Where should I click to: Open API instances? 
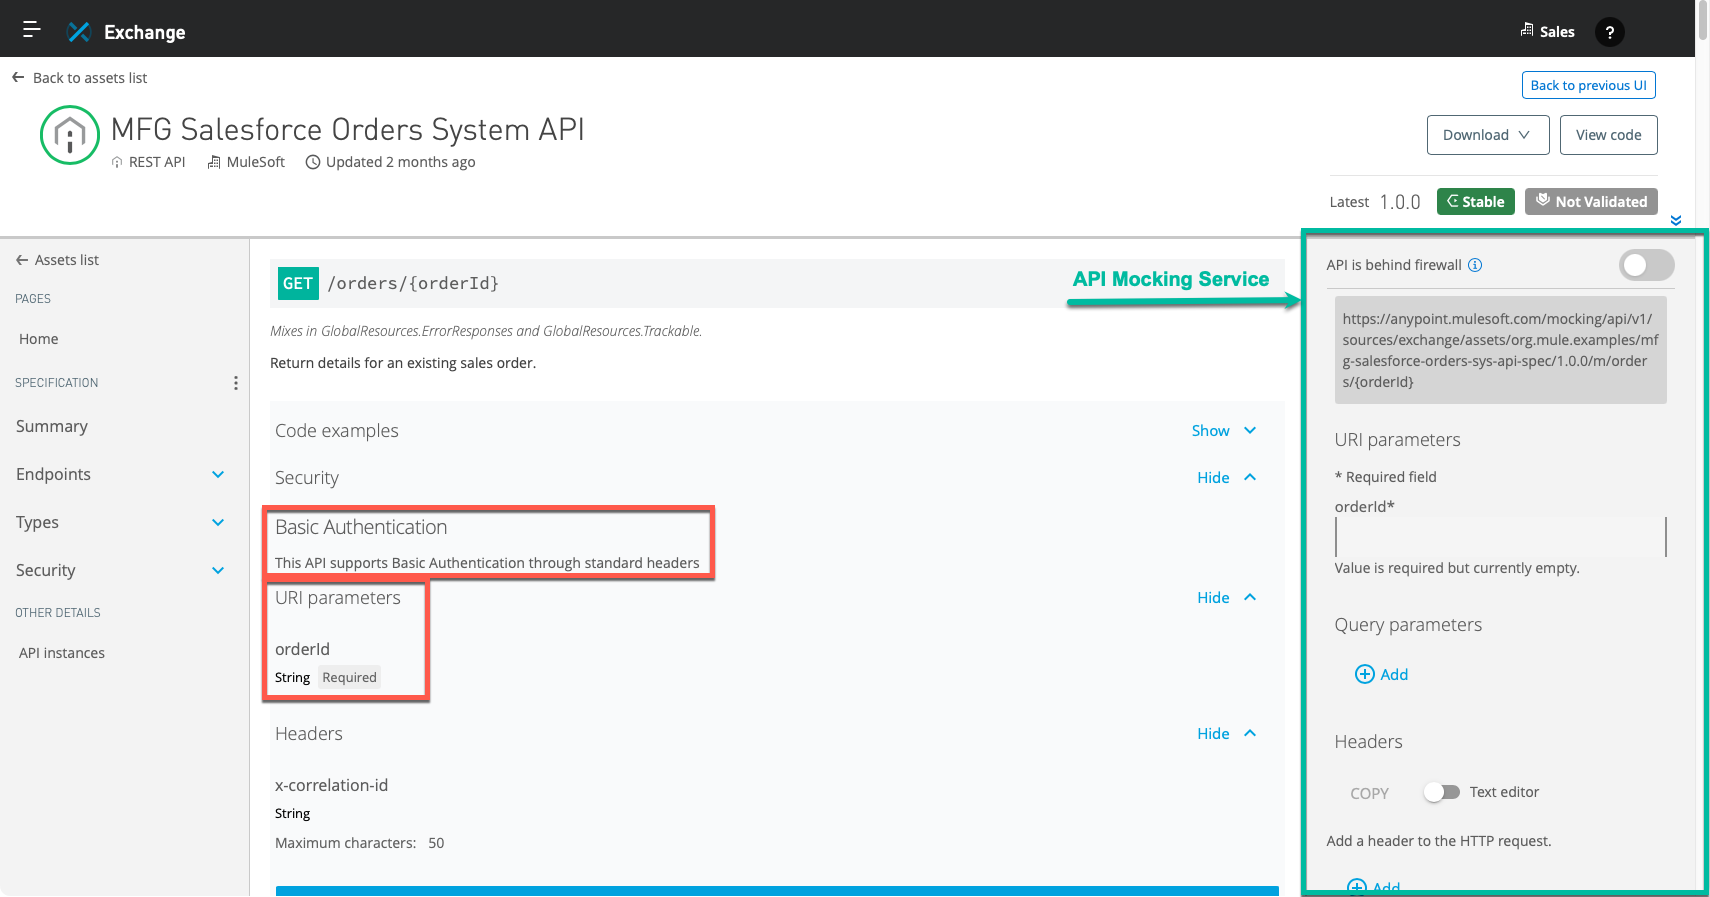(62, 653)
